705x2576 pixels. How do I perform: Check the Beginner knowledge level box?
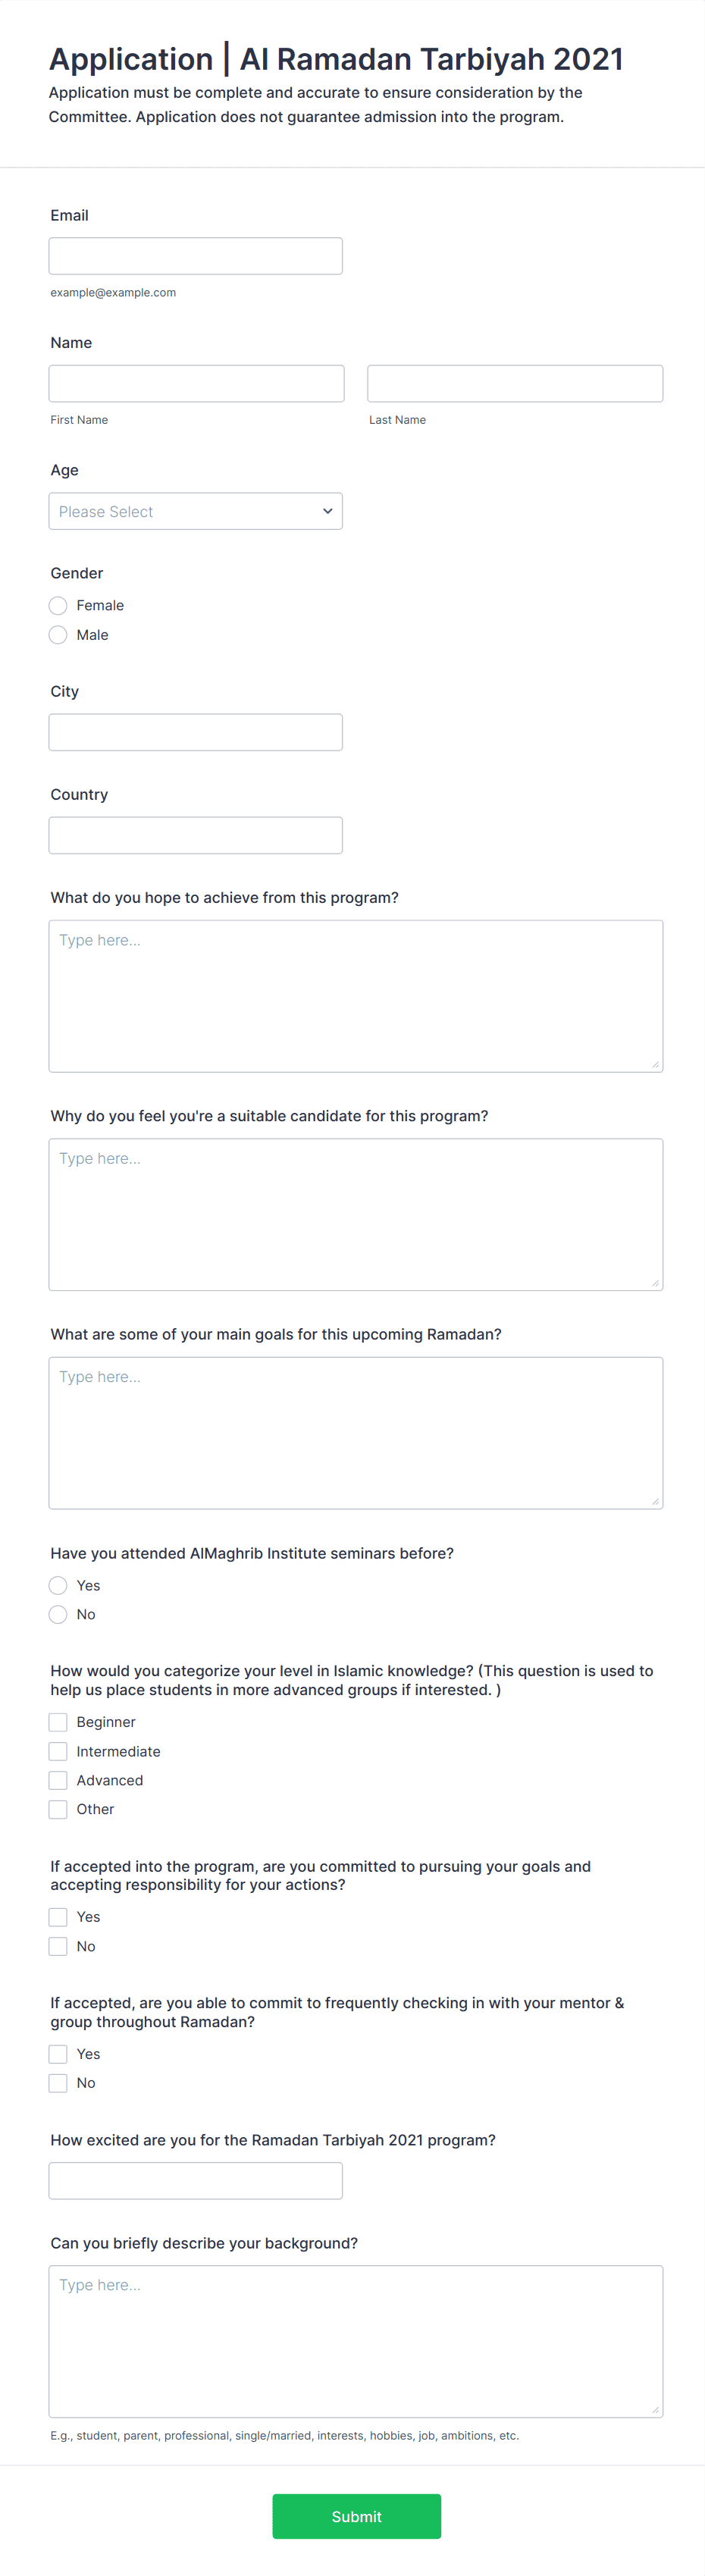[x=58, y=1722]
